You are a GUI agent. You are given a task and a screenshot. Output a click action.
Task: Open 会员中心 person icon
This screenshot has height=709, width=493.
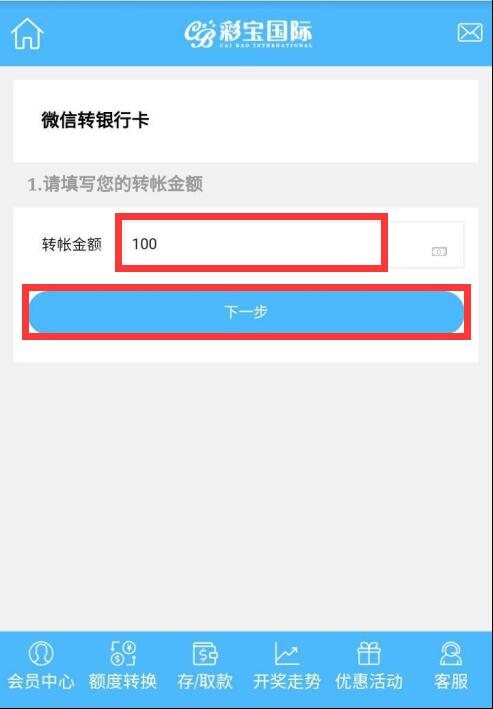coord(41,653)
